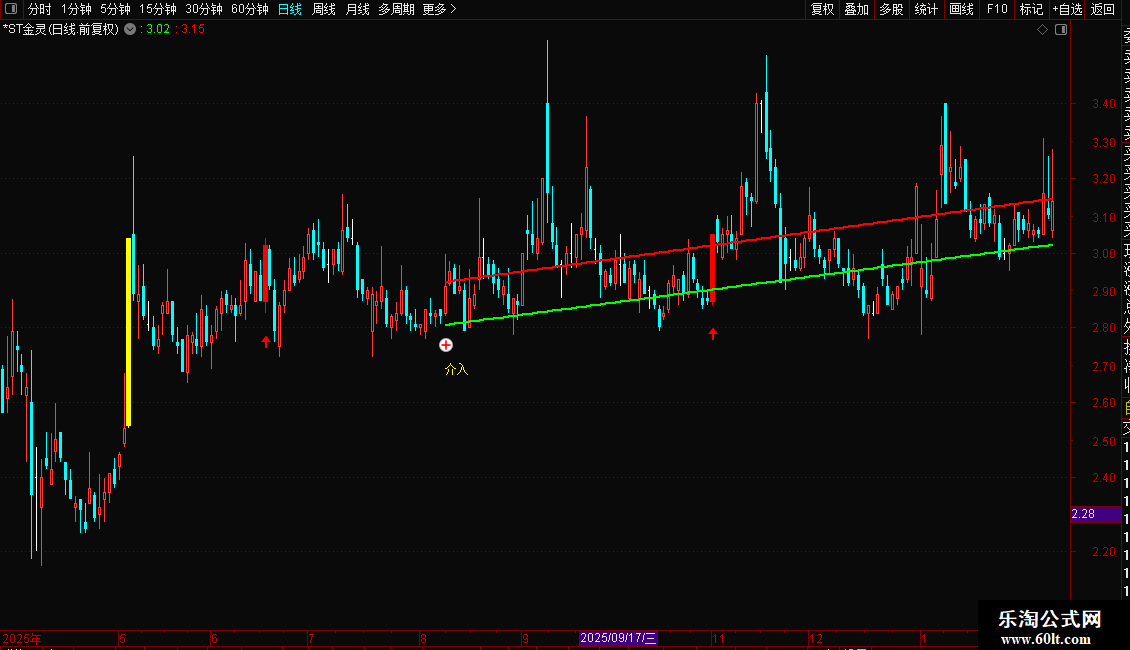Switch to 60分钟 period tab
This screenshot has height=650, width=1130.
point(249,9)
